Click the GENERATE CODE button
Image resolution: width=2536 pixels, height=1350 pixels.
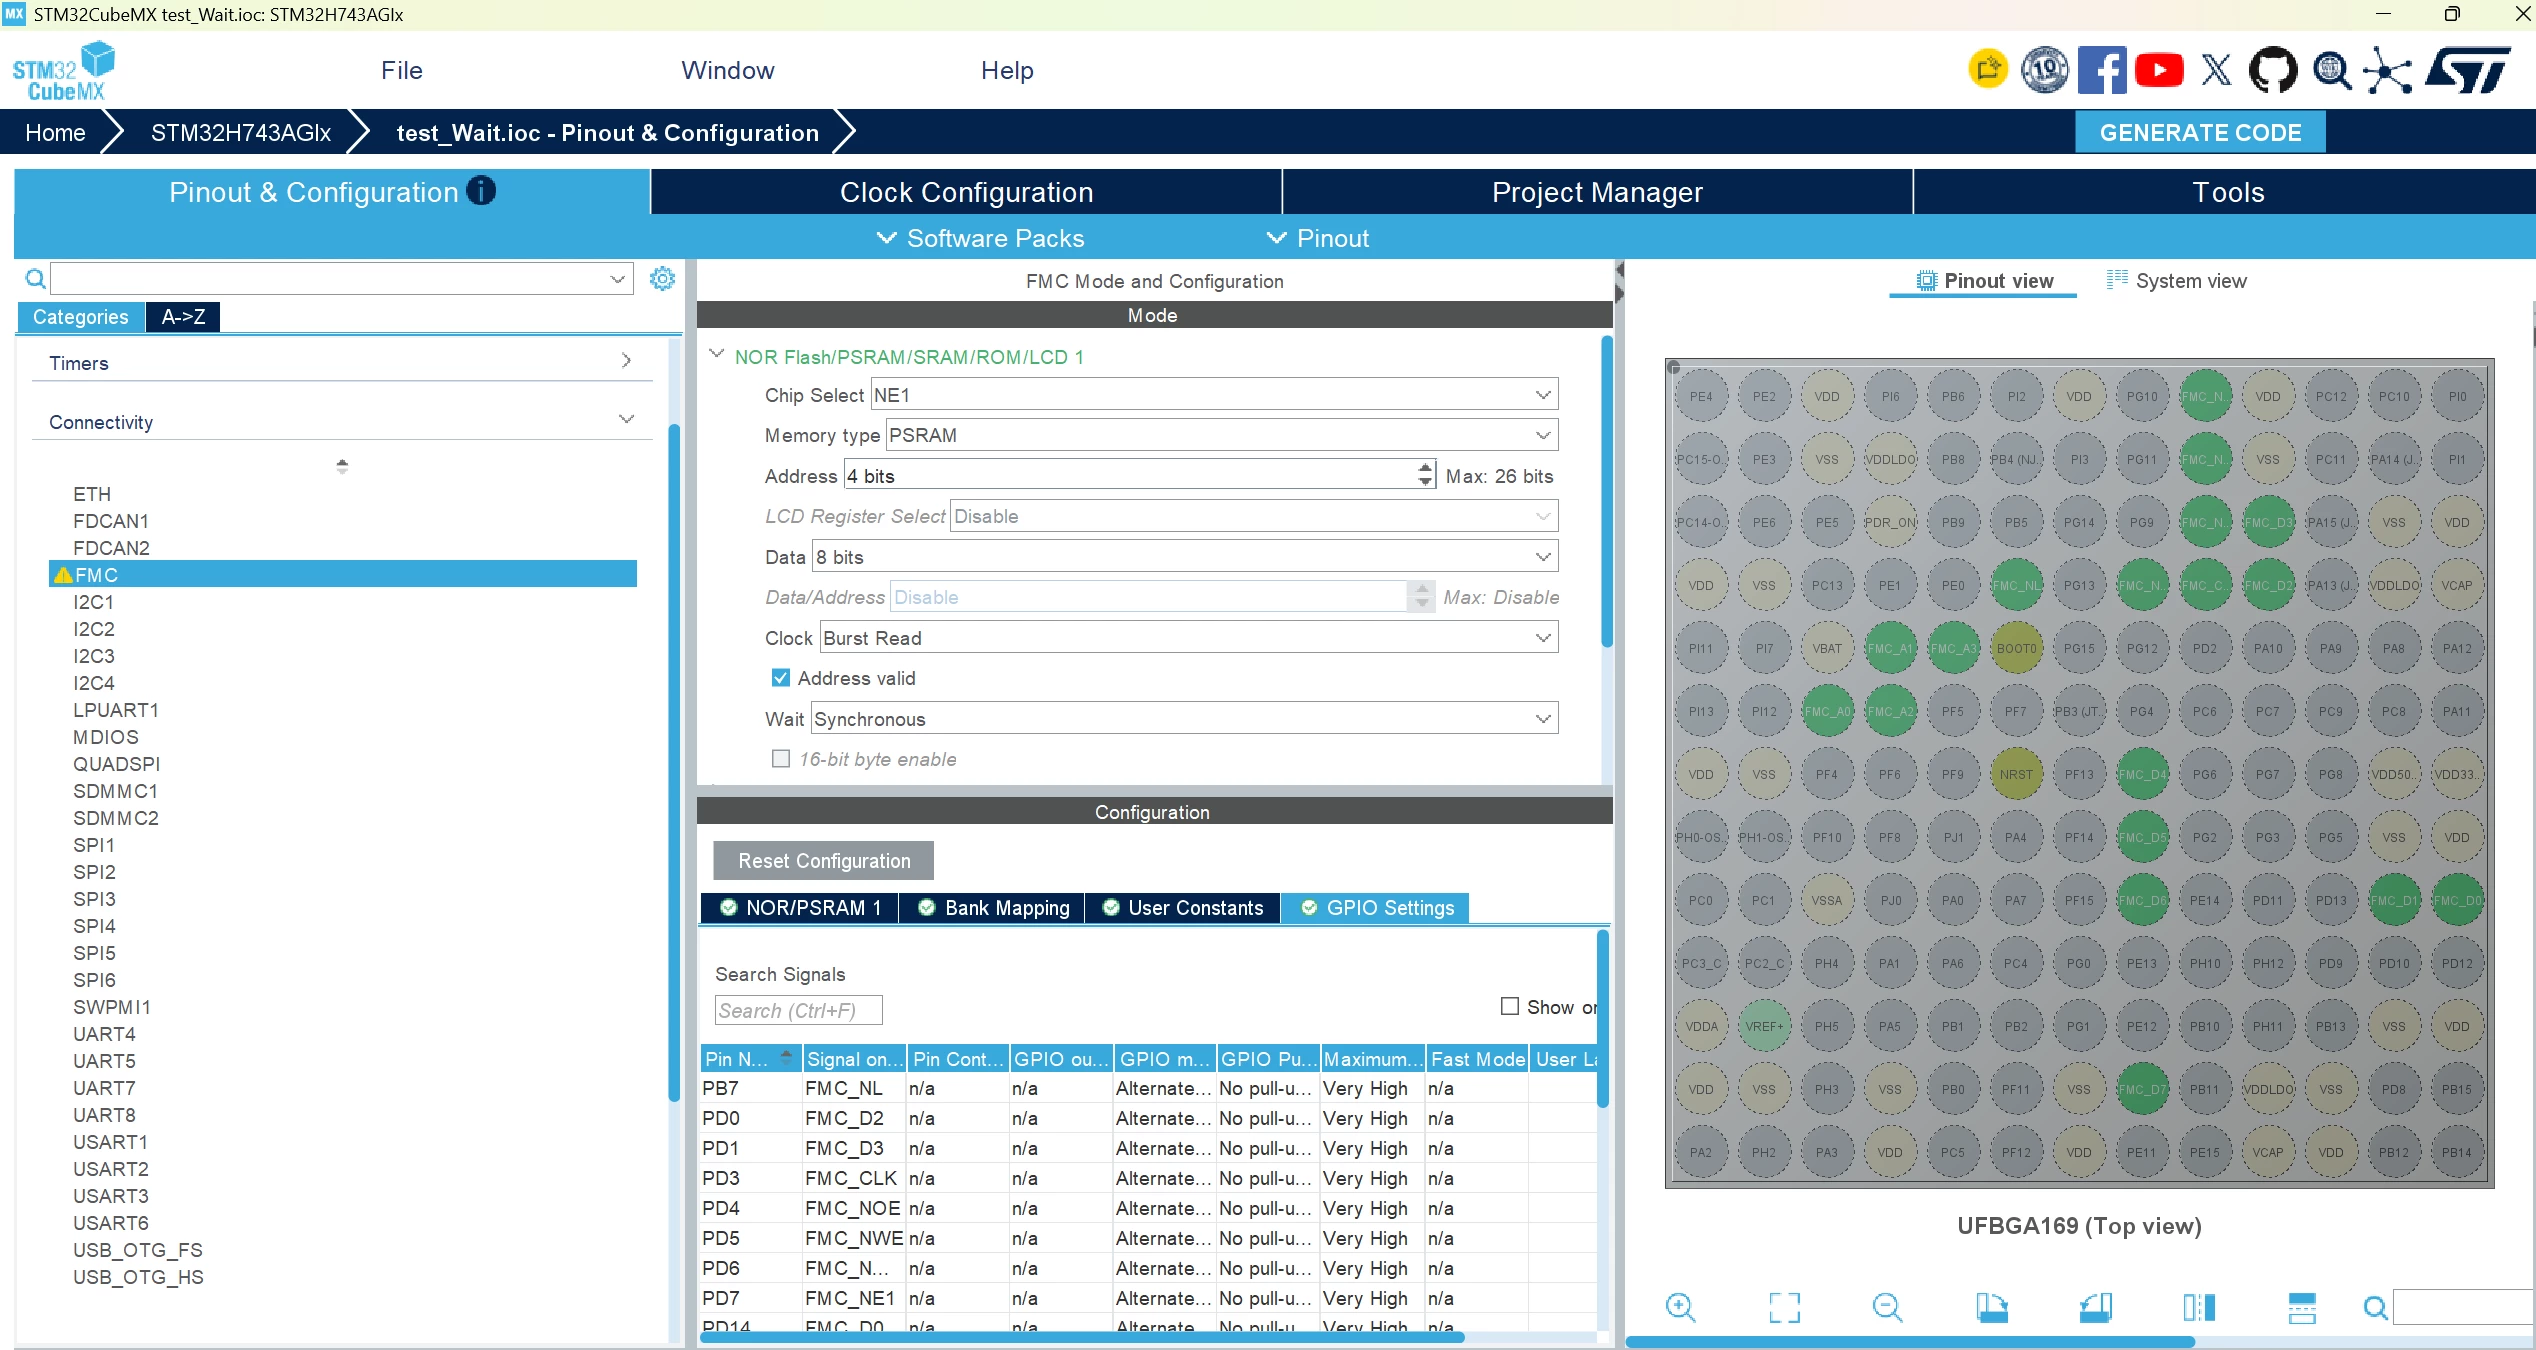pyautogui.click(x=2200, y=132)
